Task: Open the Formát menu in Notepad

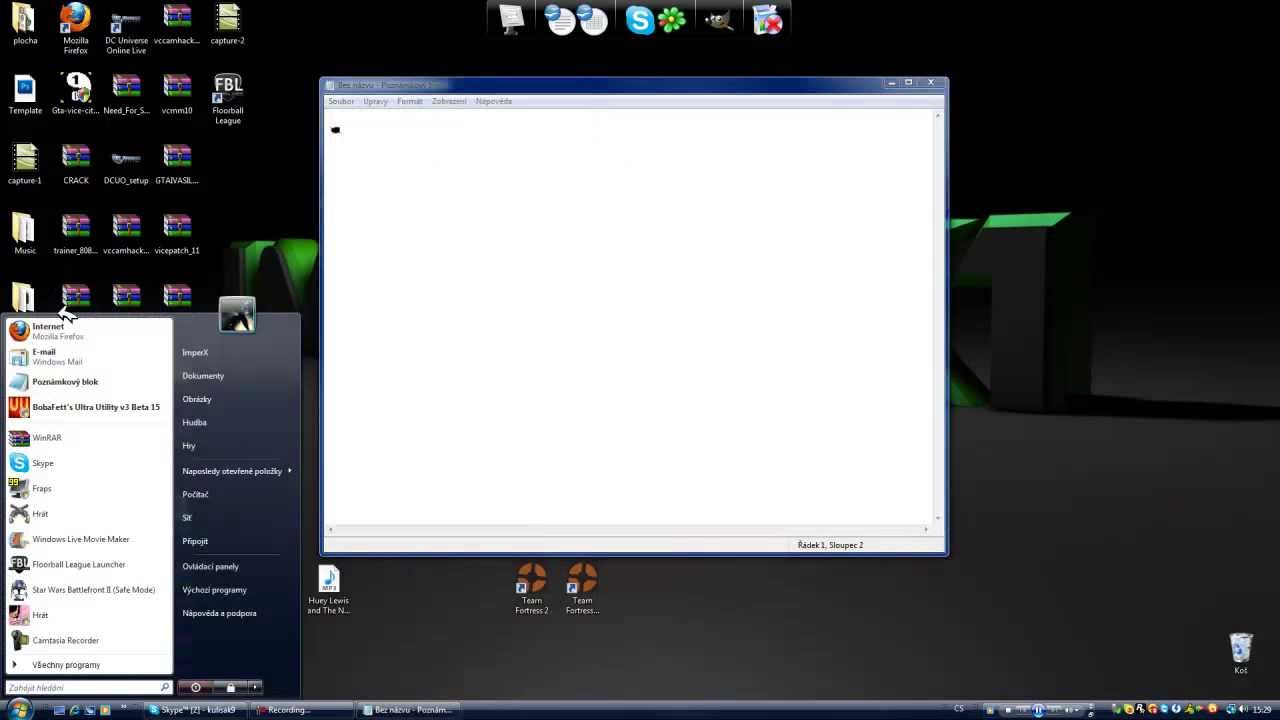Action: point(410,101)
